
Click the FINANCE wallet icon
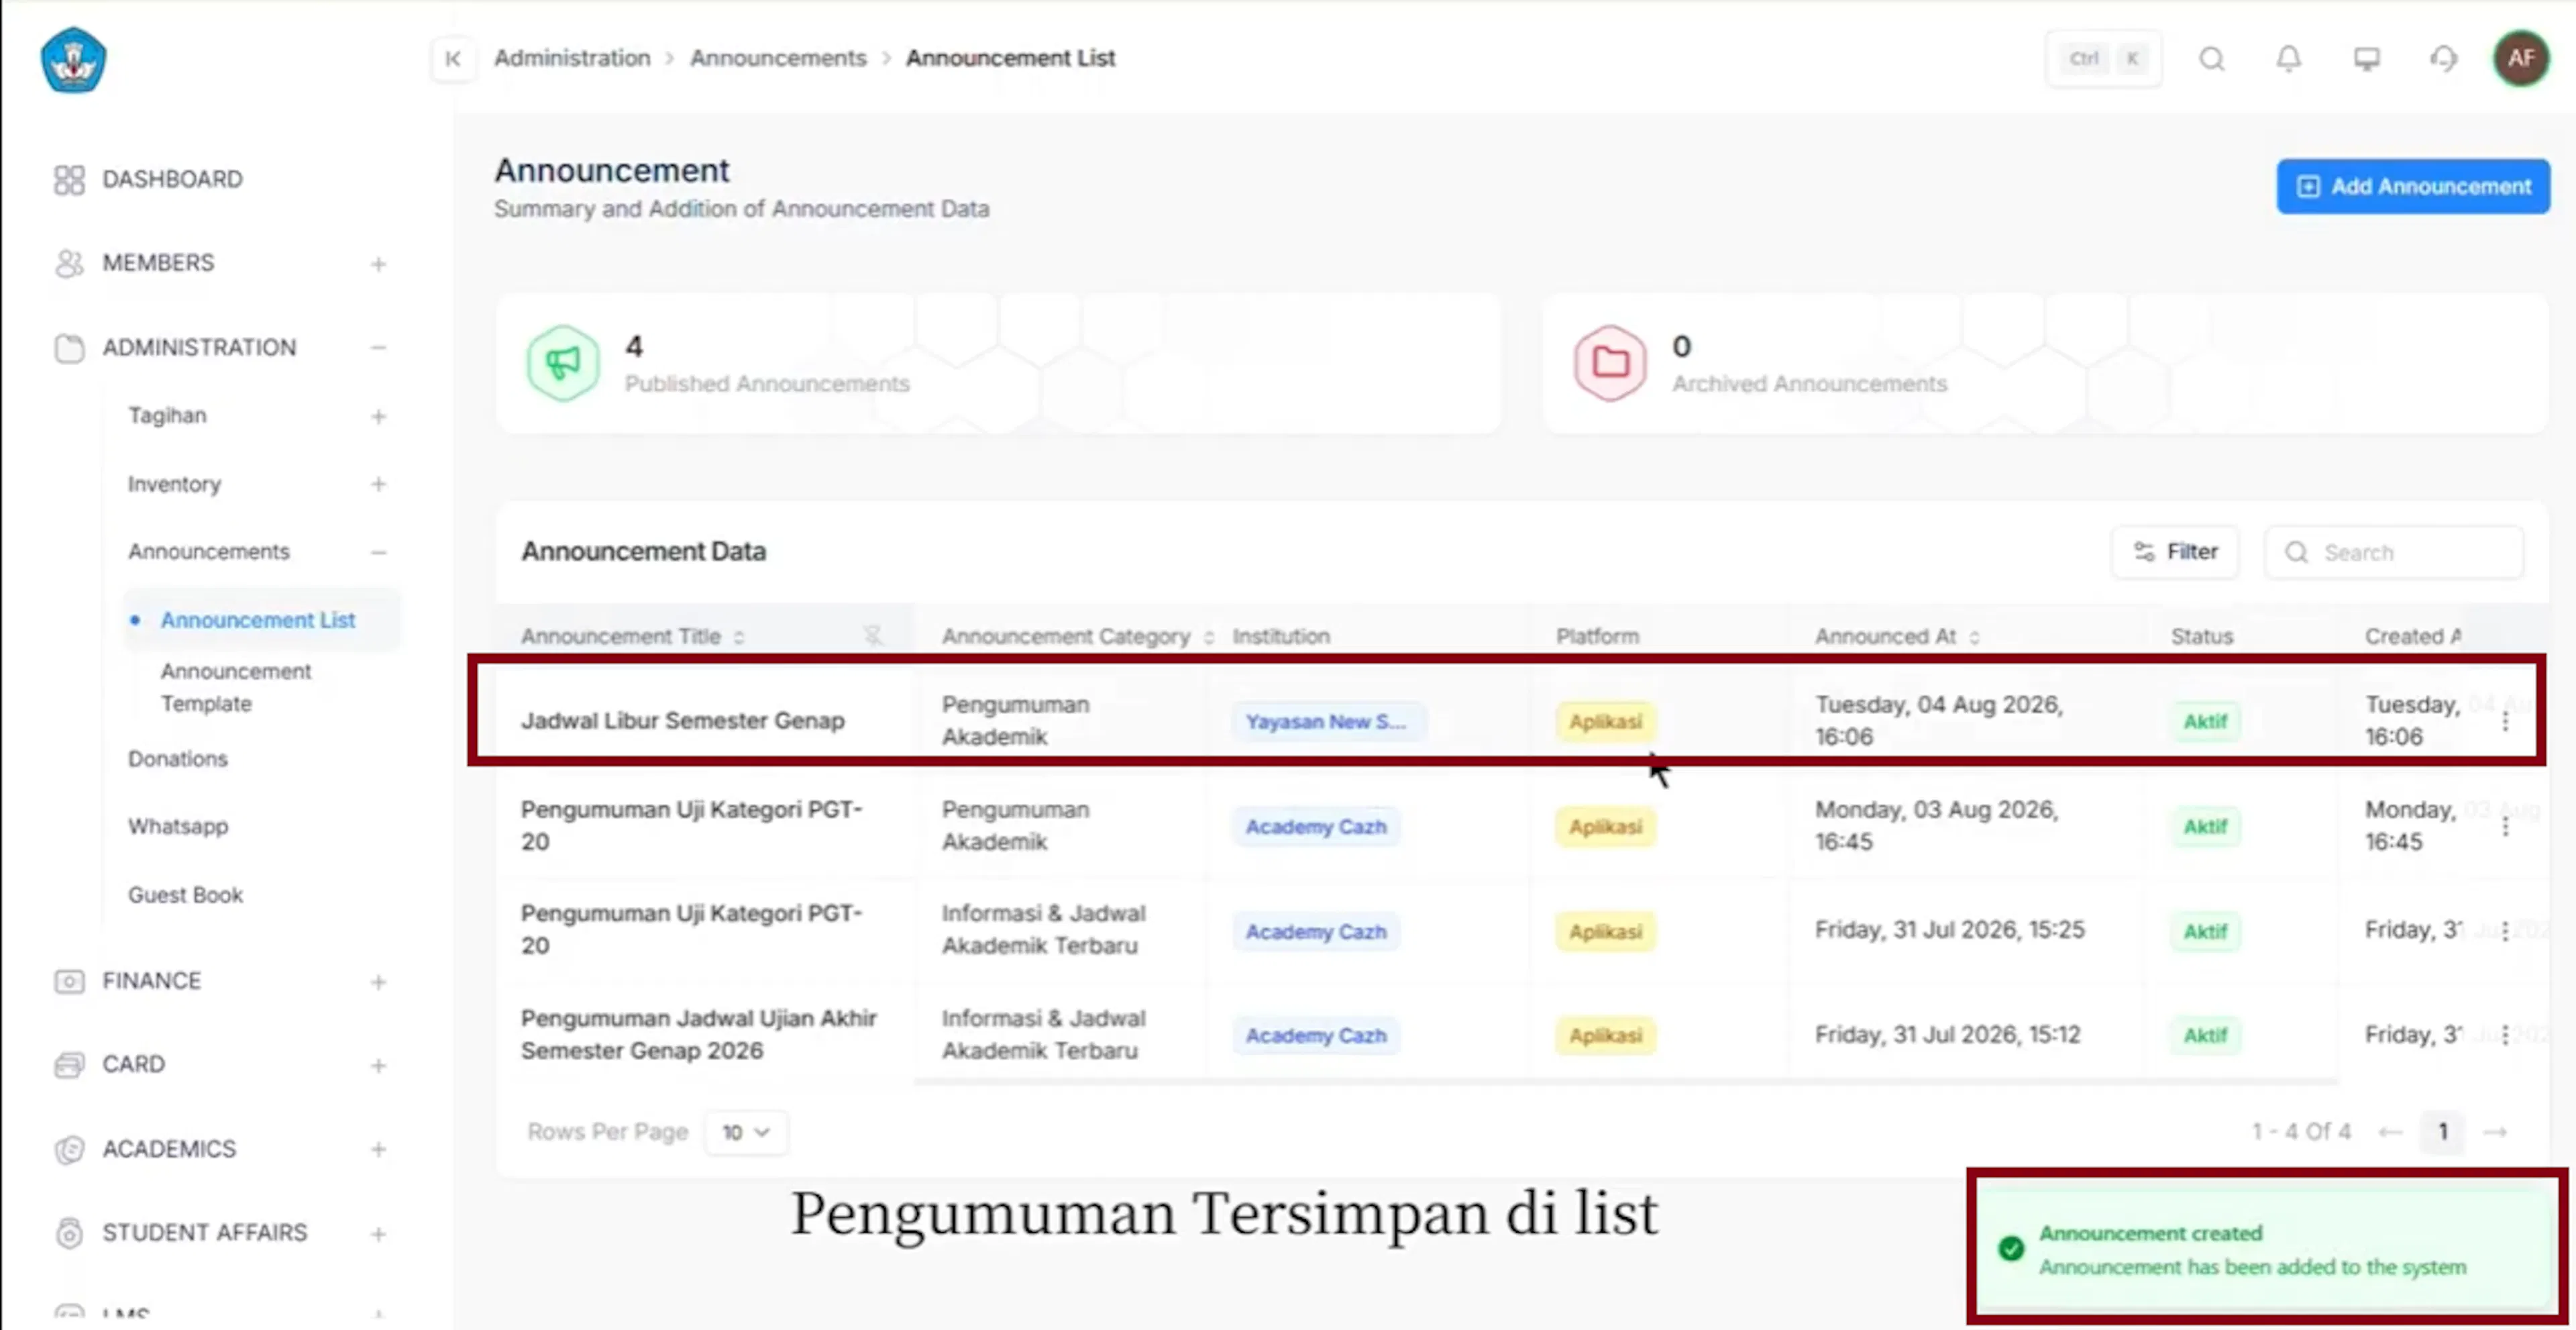(x=69, y=982)
